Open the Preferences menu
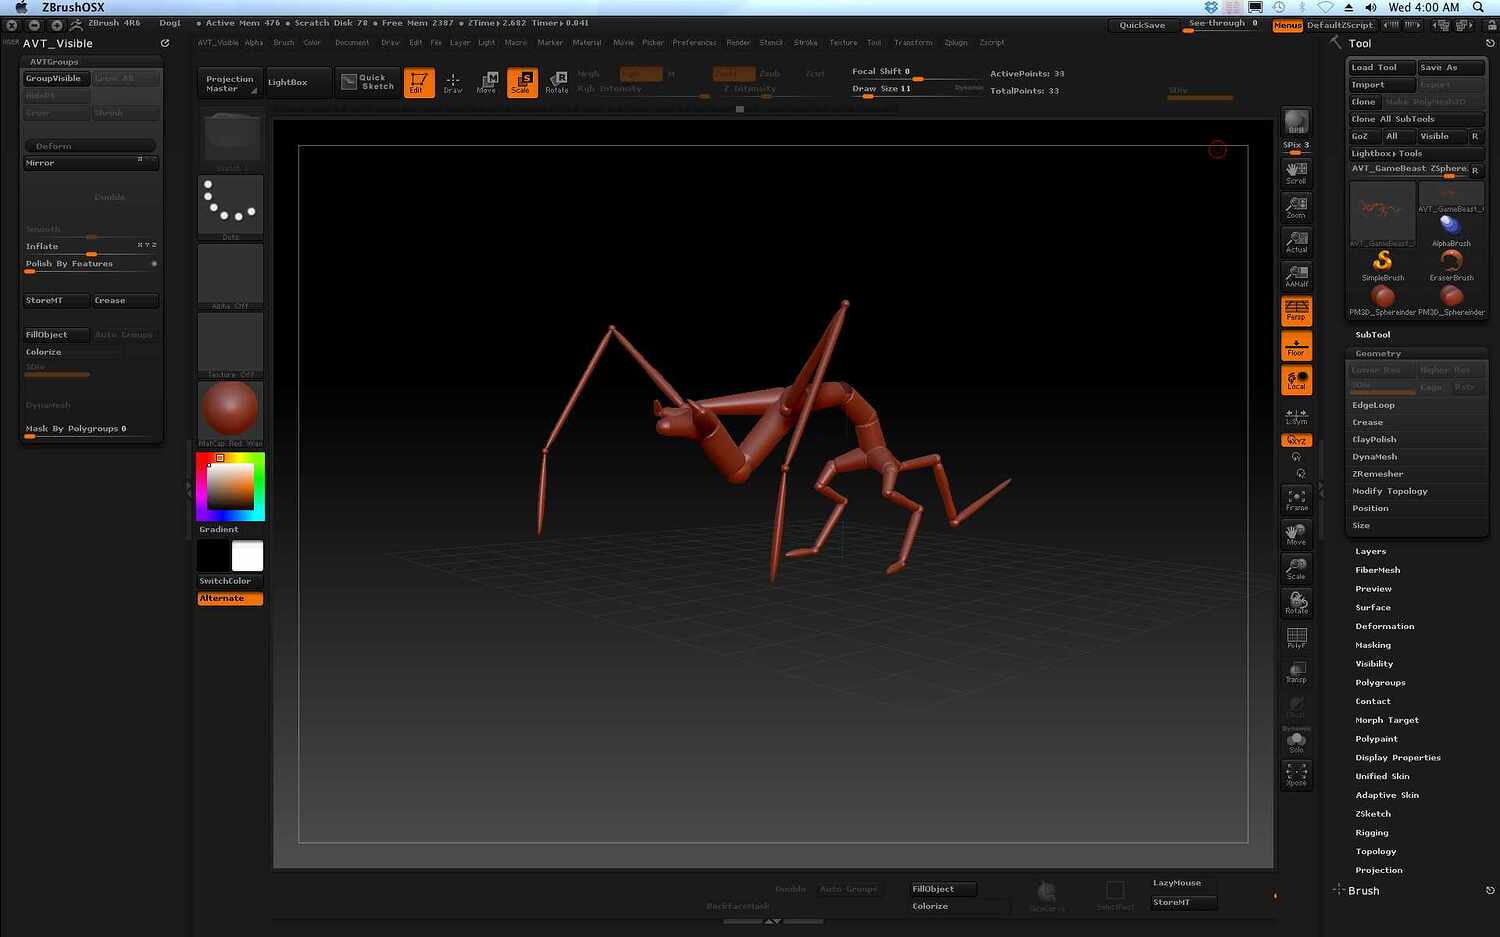Image resolution: width=1500 pixels, height=937 pixels. coord(694,42)
